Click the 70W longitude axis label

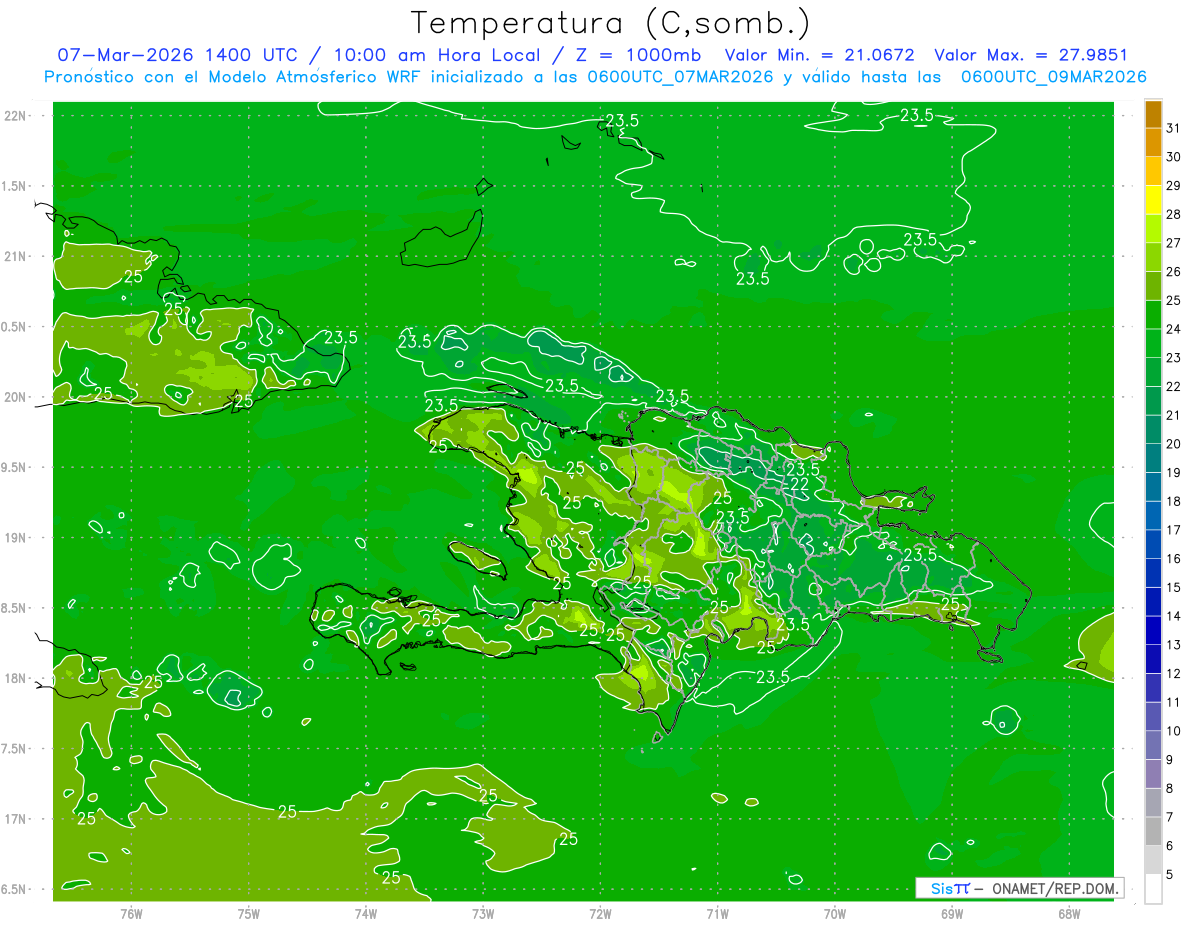coord(835,913)
